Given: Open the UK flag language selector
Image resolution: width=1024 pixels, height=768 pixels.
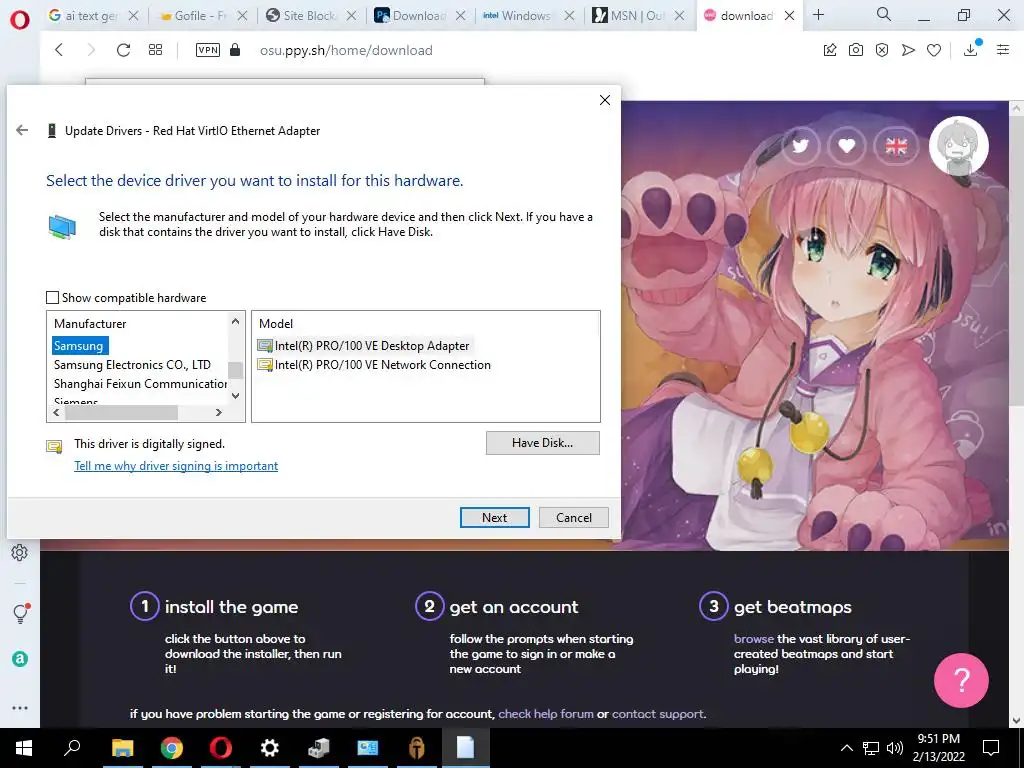Looking at the screenshot, I should 896,146.
